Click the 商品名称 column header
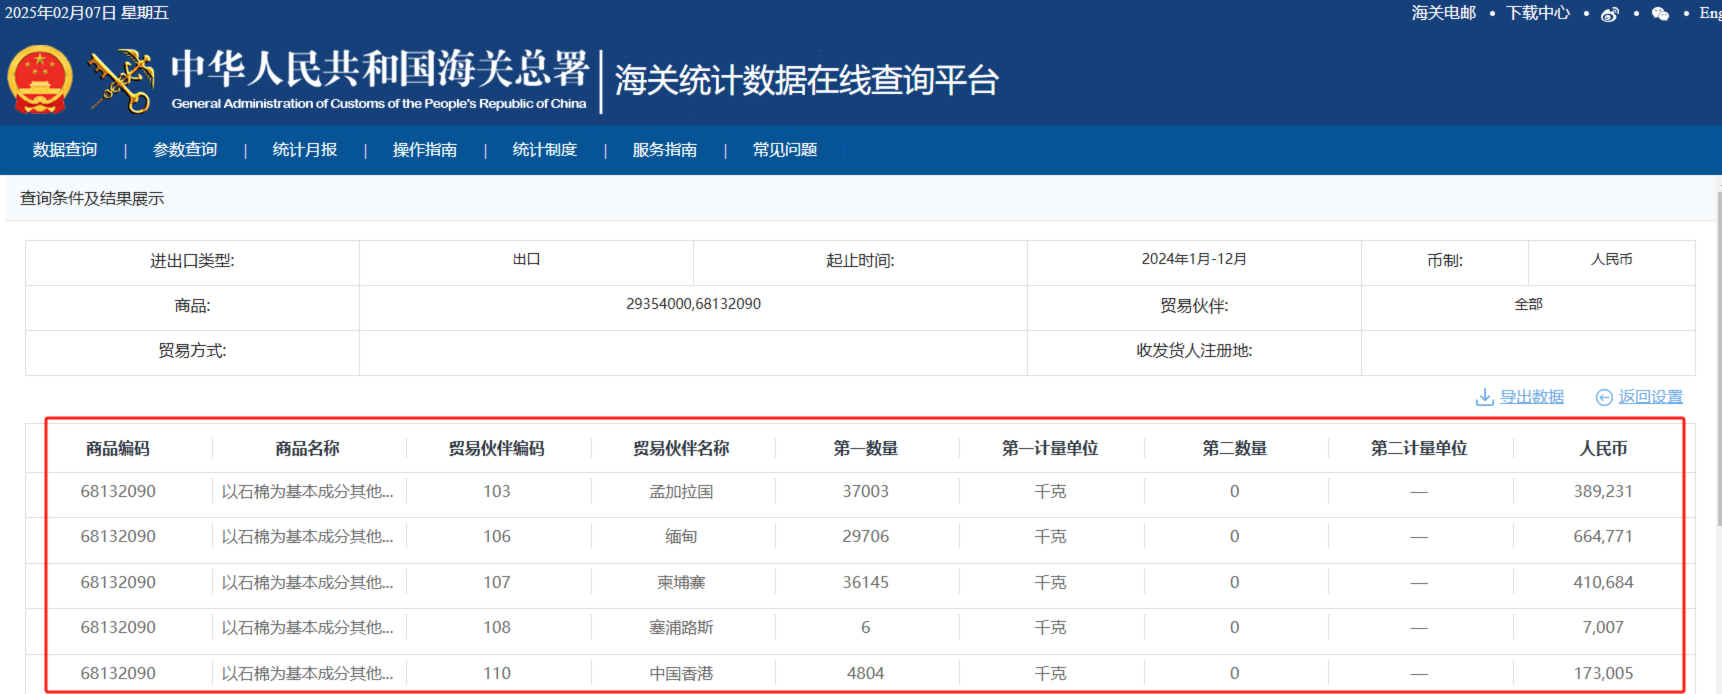Image resolution: width=1722 pixels, height=694 pixels. 308,449
